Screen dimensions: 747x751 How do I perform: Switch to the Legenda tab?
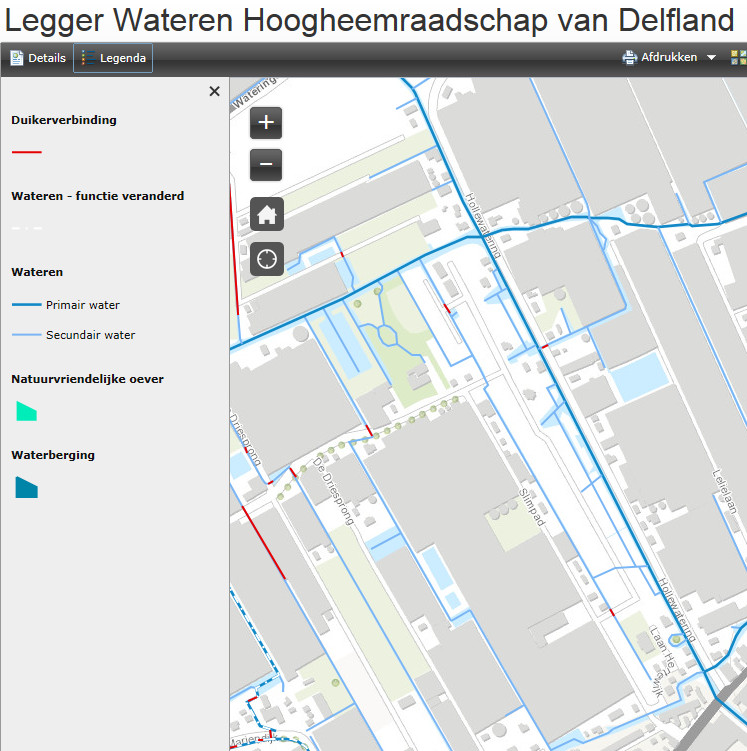pos(113,58)
